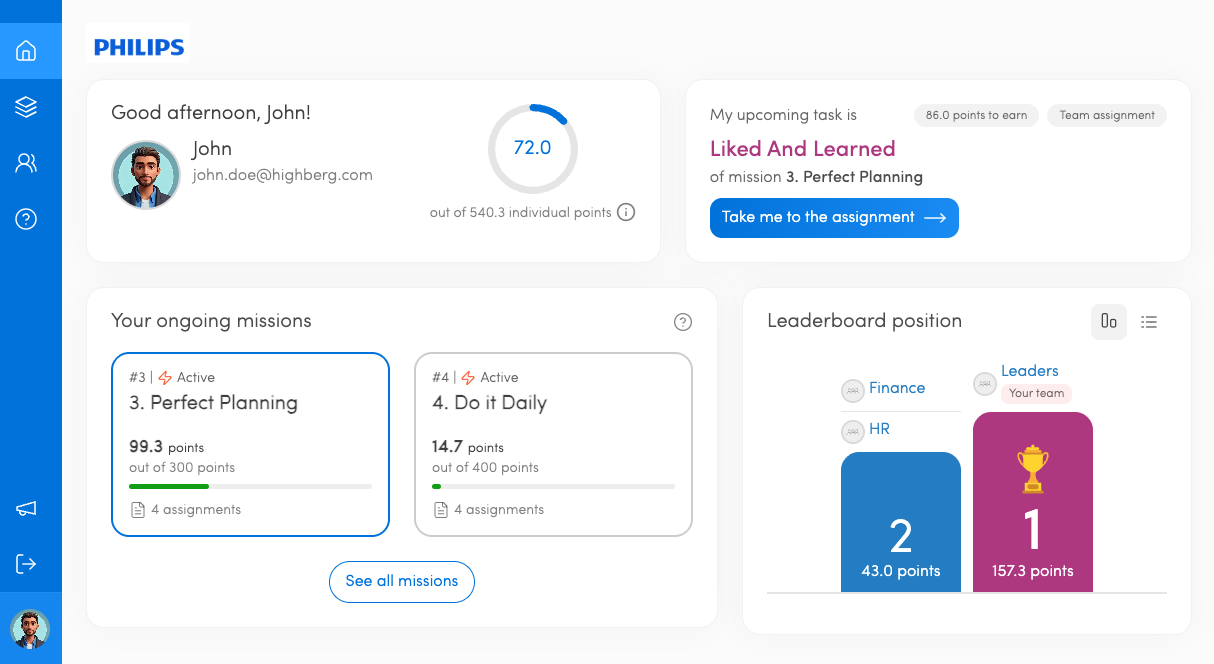Click the Perfect Planning progress bar

click(x=250, y=486)
